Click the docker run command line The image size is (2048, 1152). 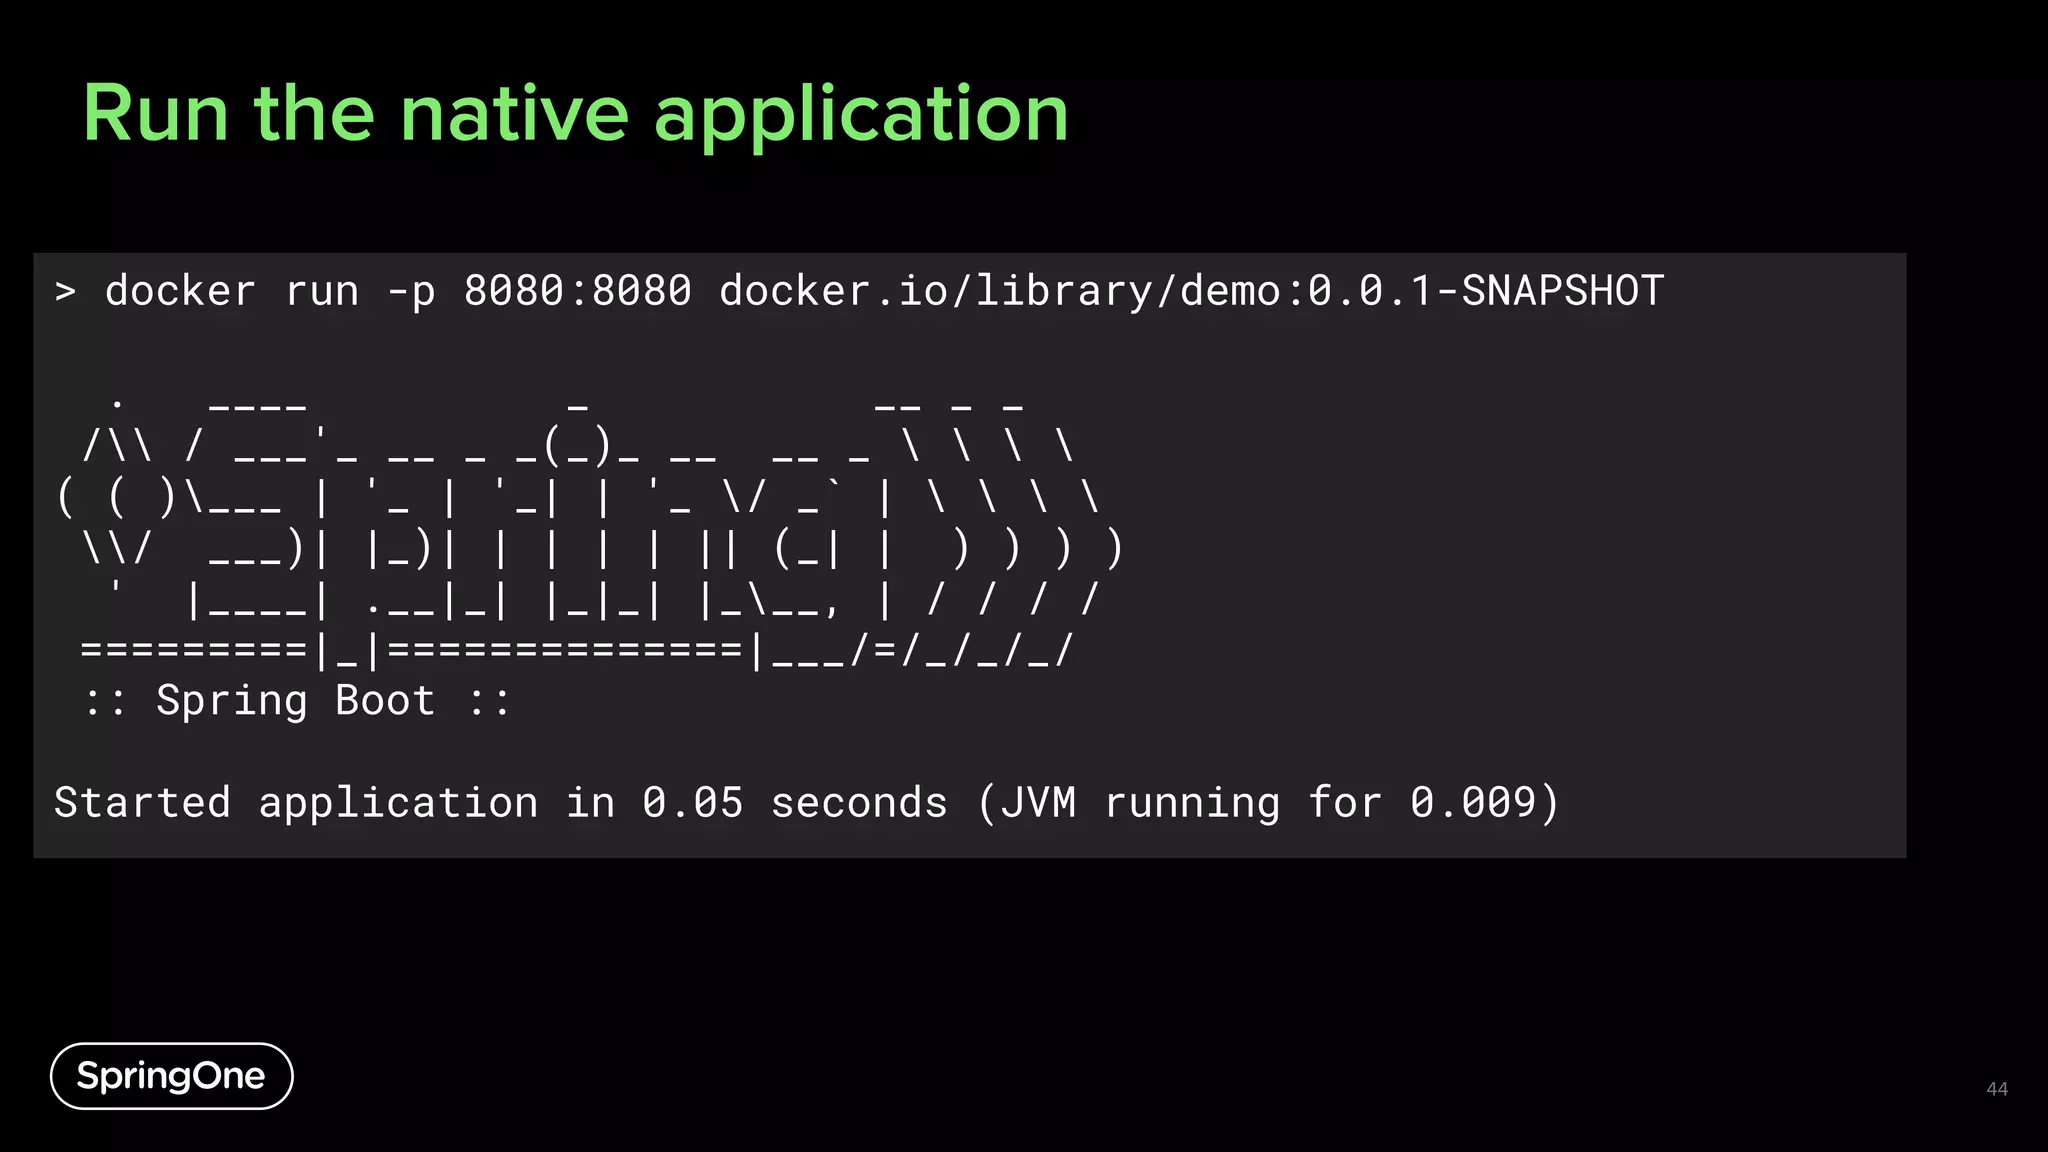[x=860, y=292]
